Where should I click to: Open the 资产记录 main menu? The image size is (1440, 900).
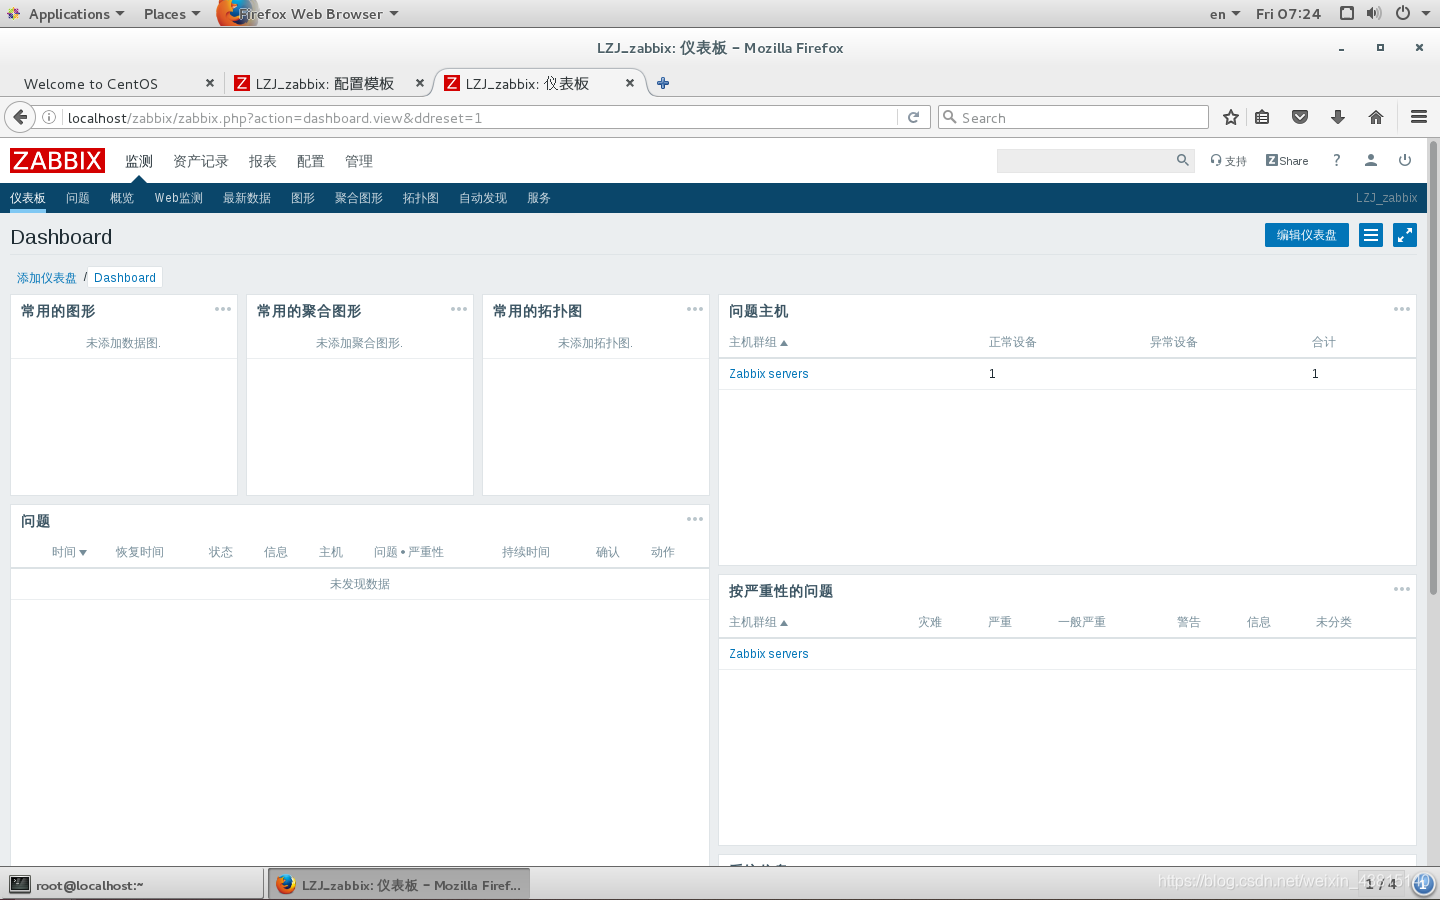pyautogui.click(x=201, y=161)
